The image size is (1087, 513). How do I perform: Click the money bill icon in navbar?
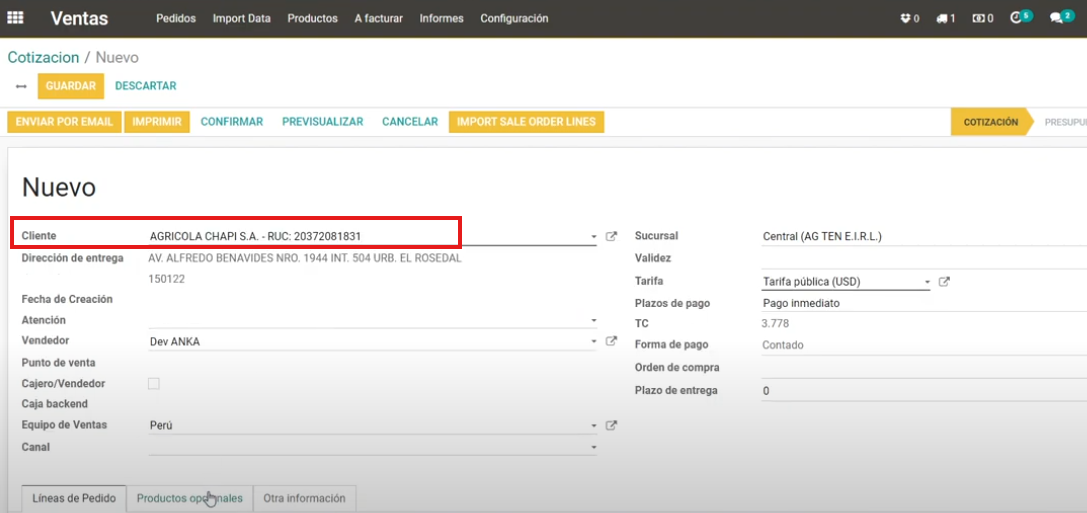982,18
